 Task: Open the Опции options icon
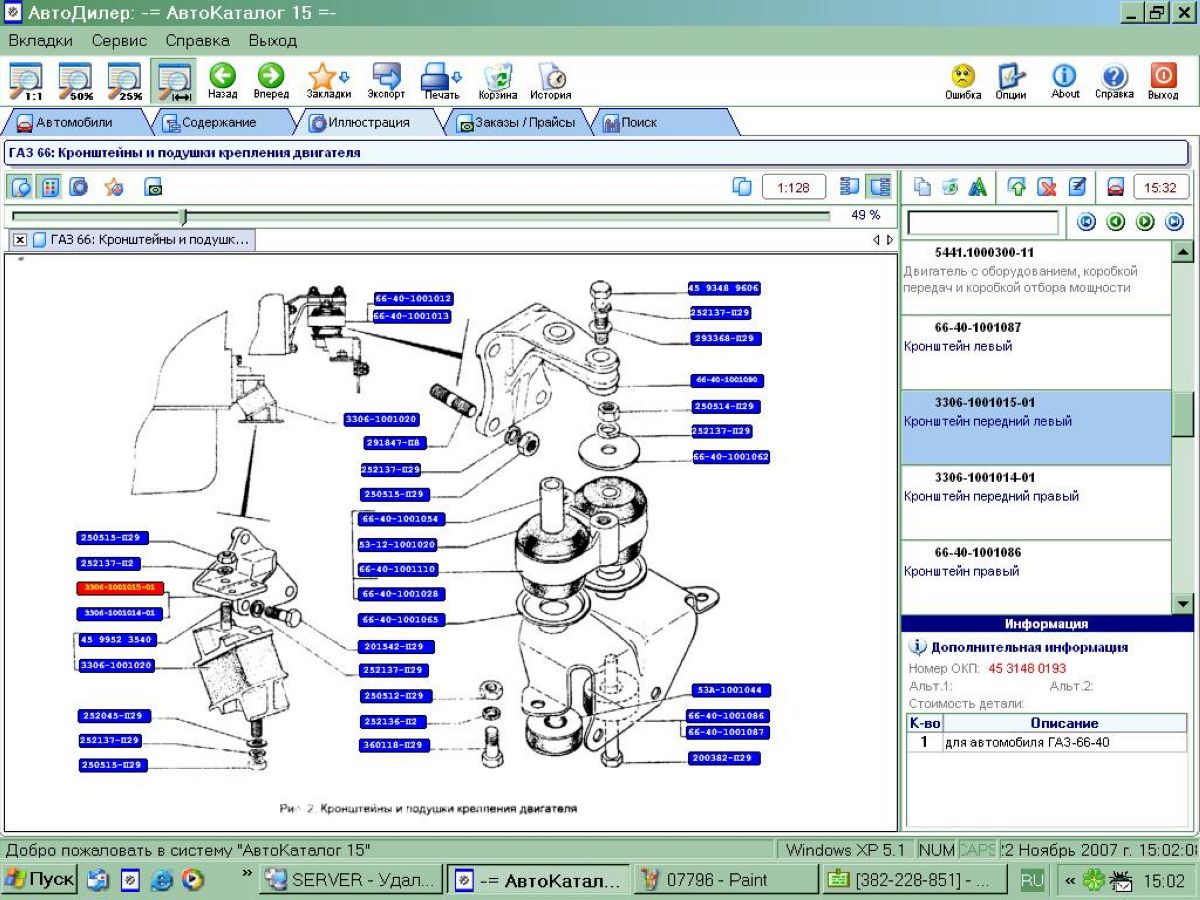pos(1011,82)
